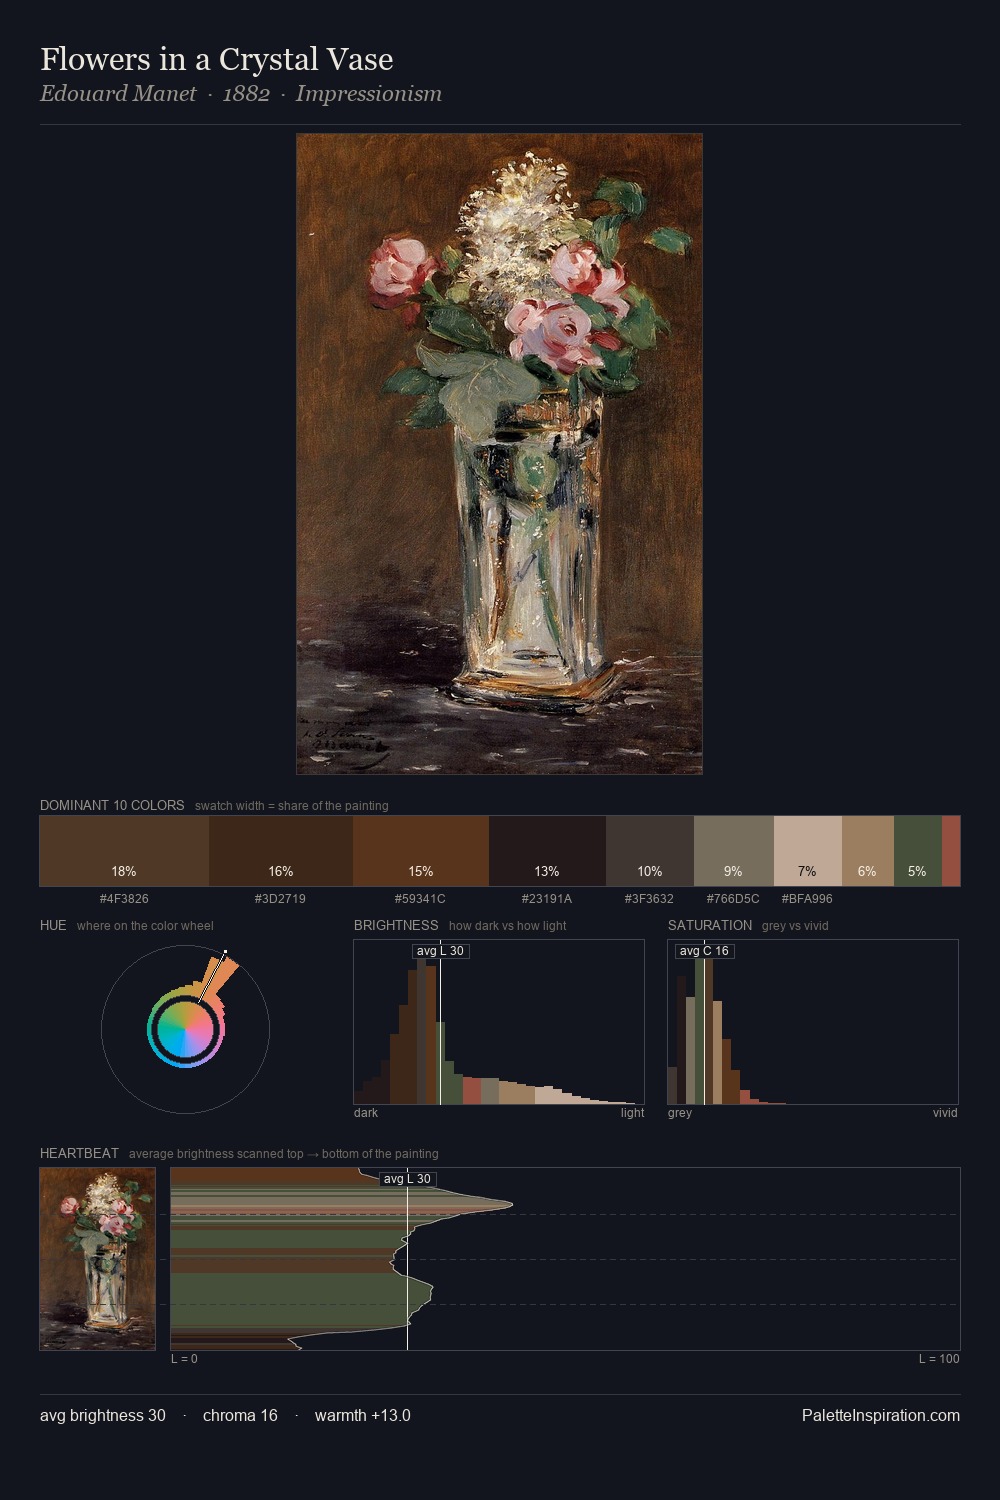Click the hex code '#23191A' label
This screenshot has height=1500, width=1000.
tap(547, 898)
